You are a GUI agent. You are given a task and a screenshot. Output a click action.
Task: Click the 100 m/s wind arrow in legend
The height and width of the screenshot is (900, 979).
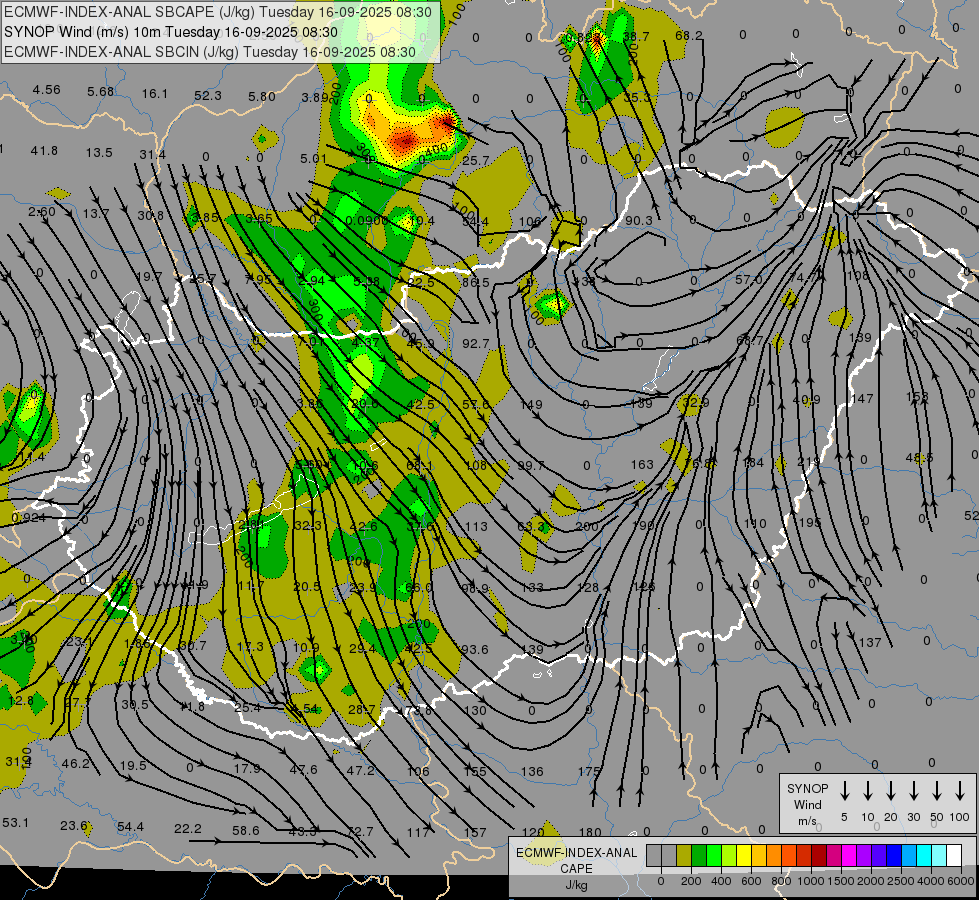960,791
